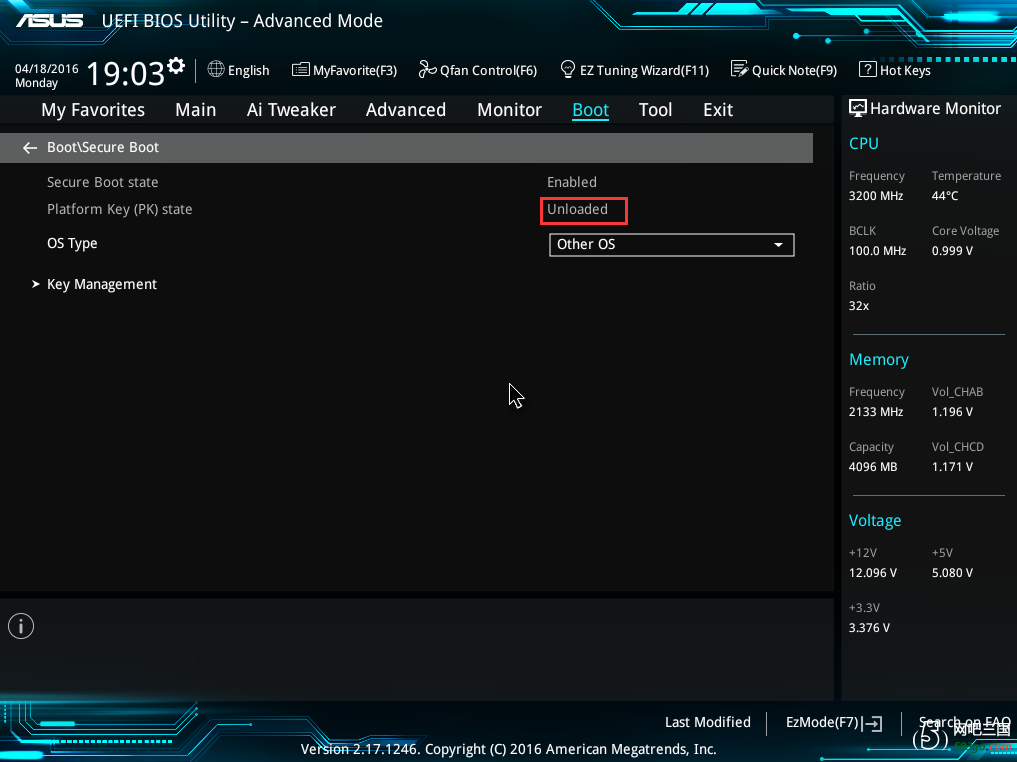This screenshot has height=762, width=1017.
Task: Click the Unloaded platform key value
Action: pyautogui.click(x=577, y=209)
